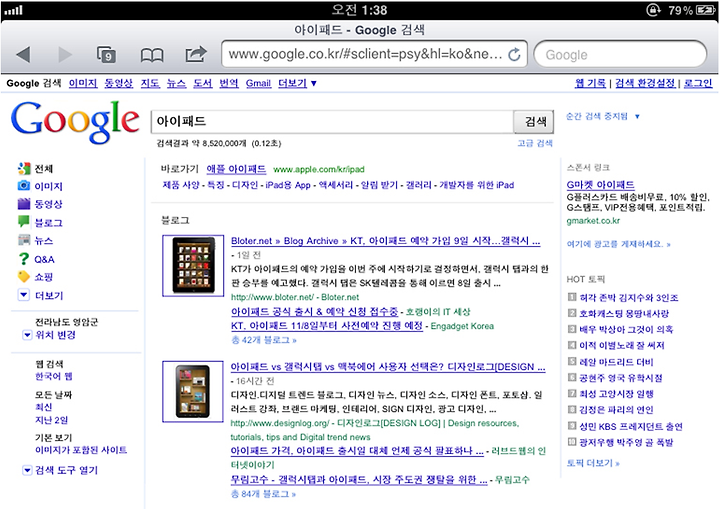This screenshot has height=509, width=720.
Task: Open Gmail in the top navigation bar
Action: (x=259, y=83)
